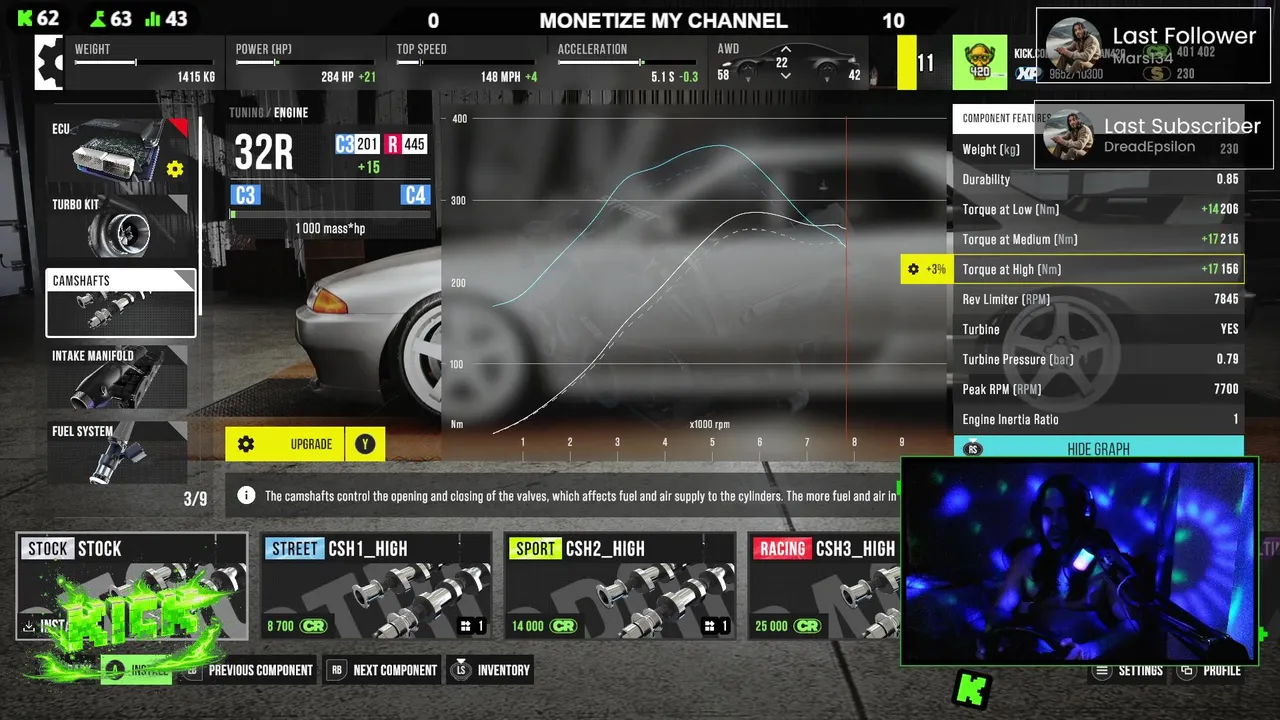Click the Upgrade gear icon
Screen dimensions: 1280x720
point(246,444)
